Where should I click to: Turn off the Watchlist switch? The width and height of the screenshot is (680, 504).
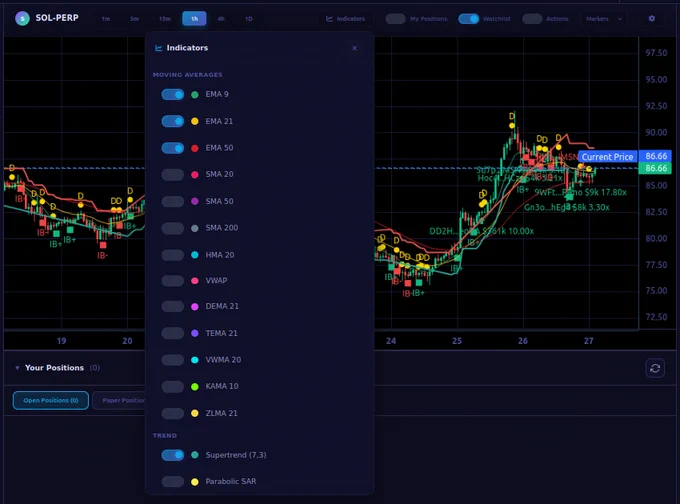pos(468,19)
